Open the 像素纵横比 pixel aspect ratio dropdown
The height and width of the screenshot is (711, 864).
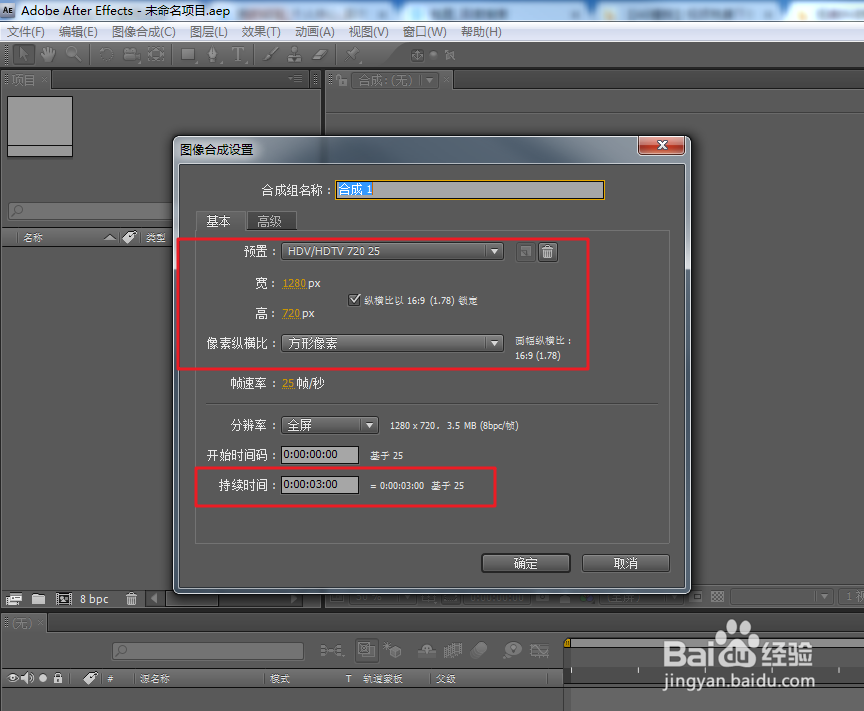(x=392, y=343)
